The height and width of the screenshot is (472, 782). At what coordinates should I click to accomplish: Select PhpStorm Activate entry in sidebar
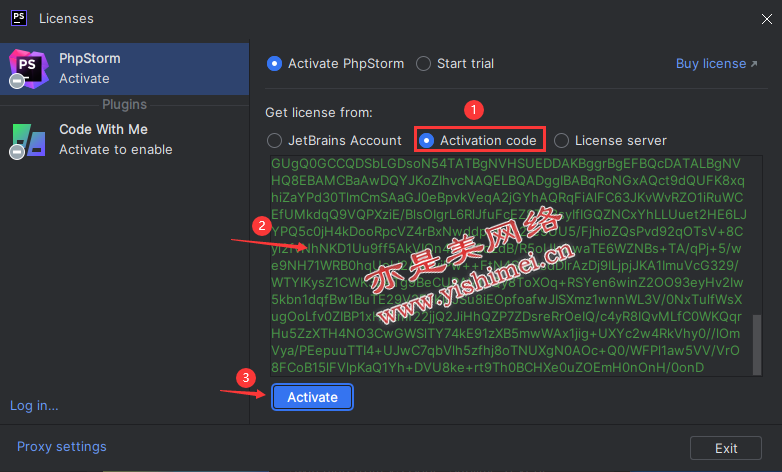tap(125, 69)
